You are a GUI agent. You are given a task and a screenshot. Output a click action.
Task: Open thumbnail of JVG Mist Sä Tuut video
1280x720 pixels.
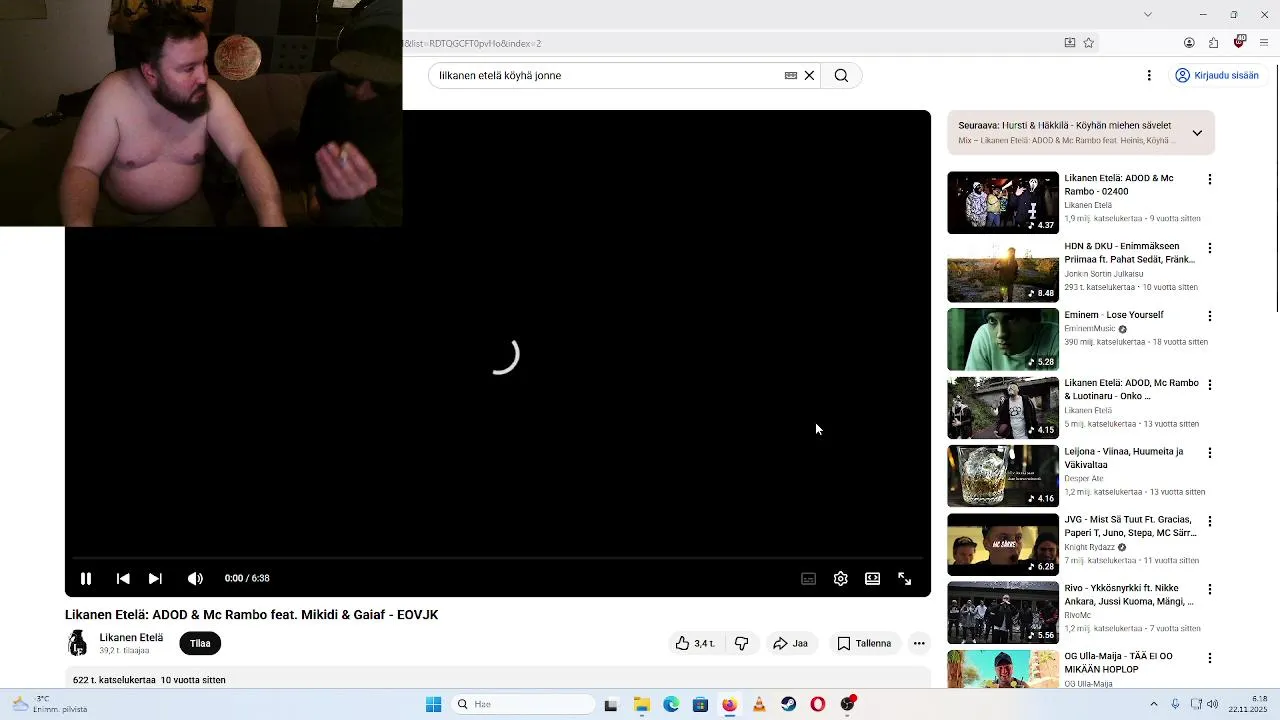1003,545
